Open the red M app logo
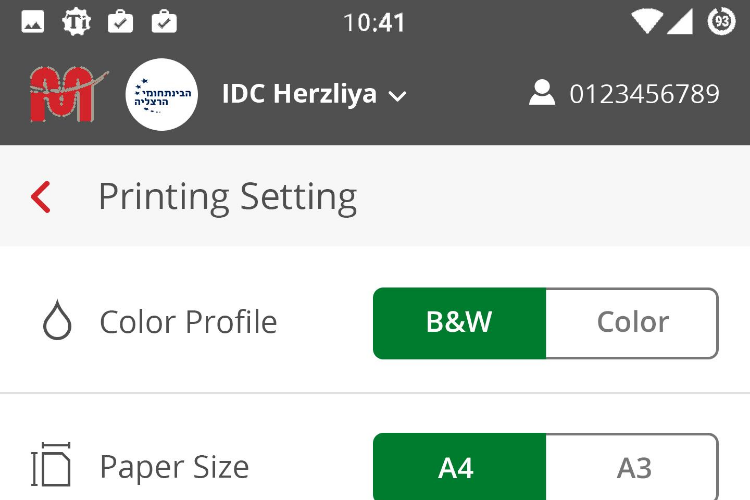The height and width of the screenshot is (500, 750). click(68, 94)
